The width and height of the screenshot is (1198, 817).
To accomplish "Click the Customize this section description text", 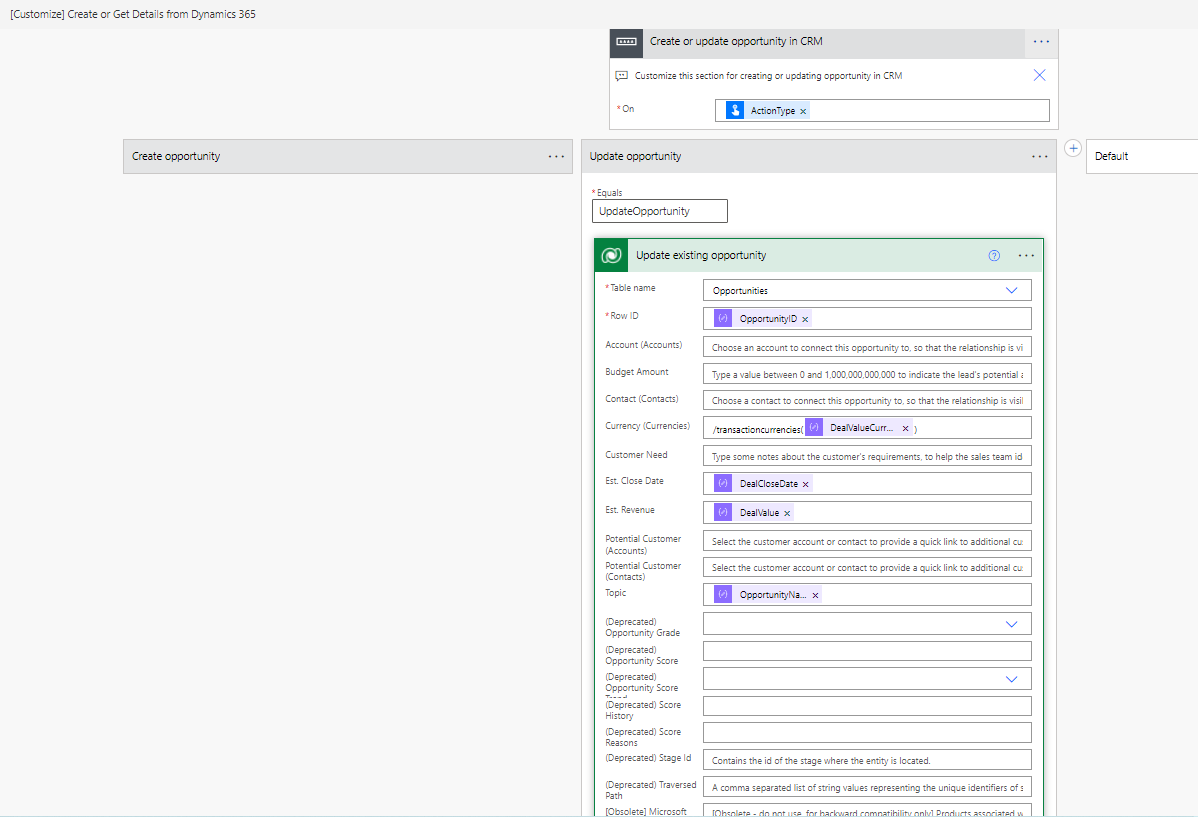I will click(768, 76).
